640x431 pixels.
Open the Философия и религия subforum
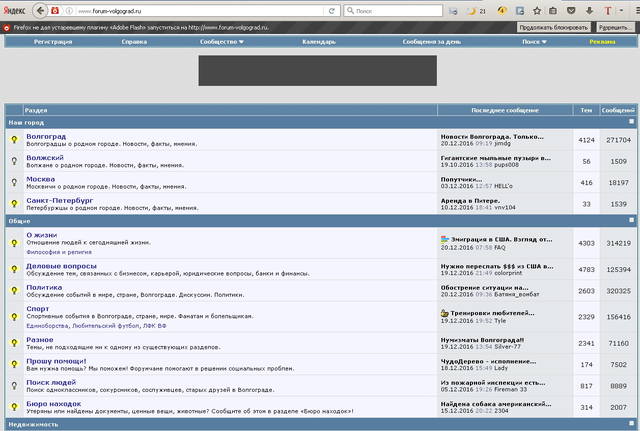tap(59, 252)
